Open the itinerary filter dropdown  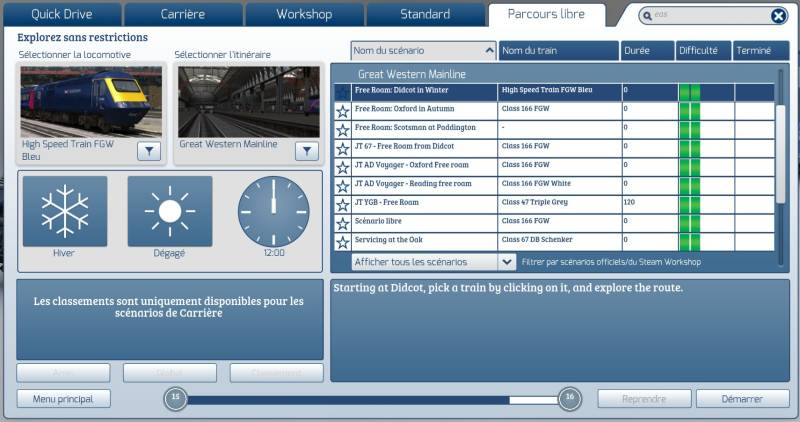click(x=307, y=151)
